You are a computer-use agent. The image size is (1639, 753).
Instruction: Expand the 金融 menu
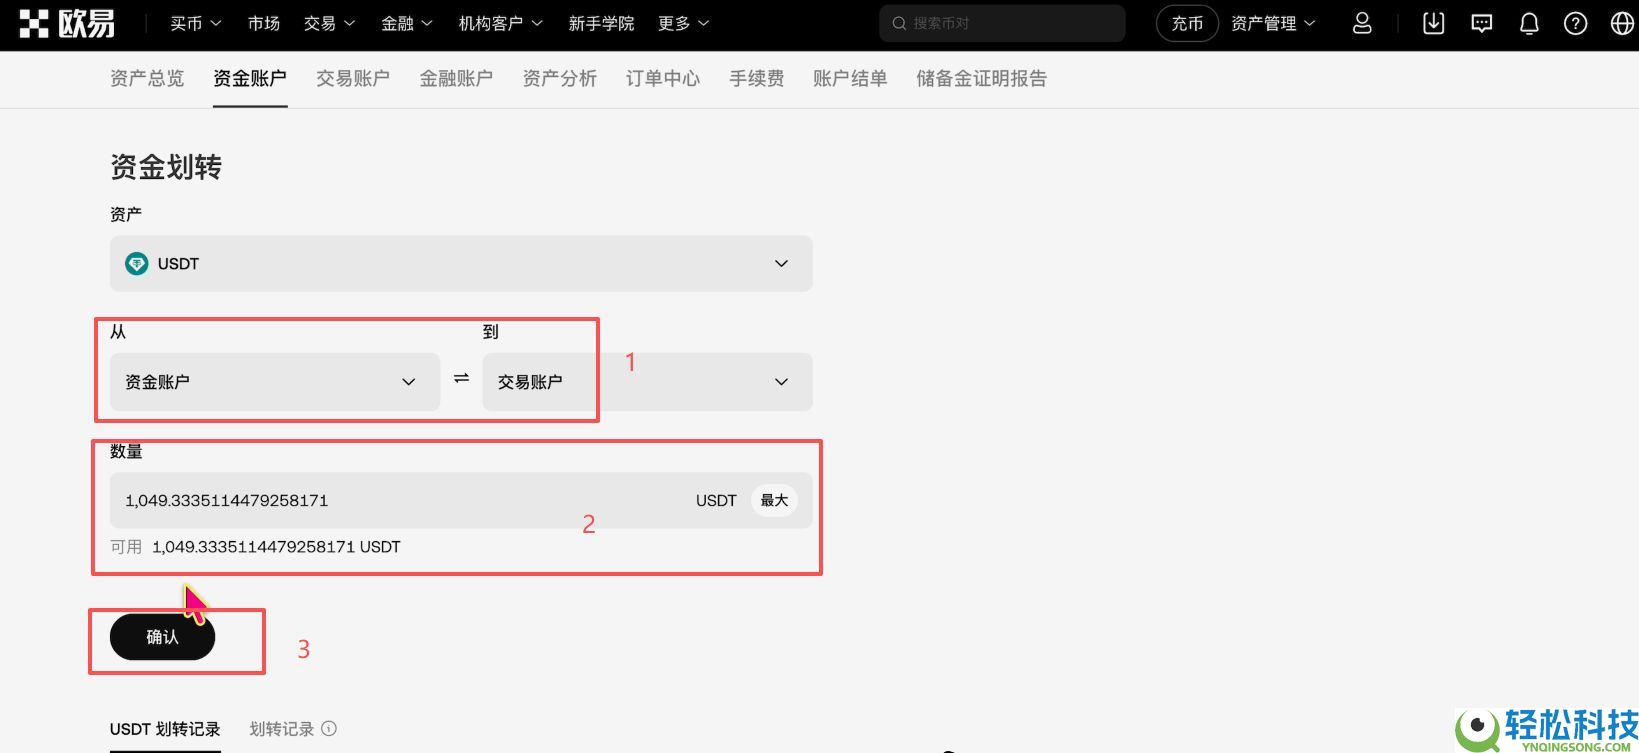point(406,23)
